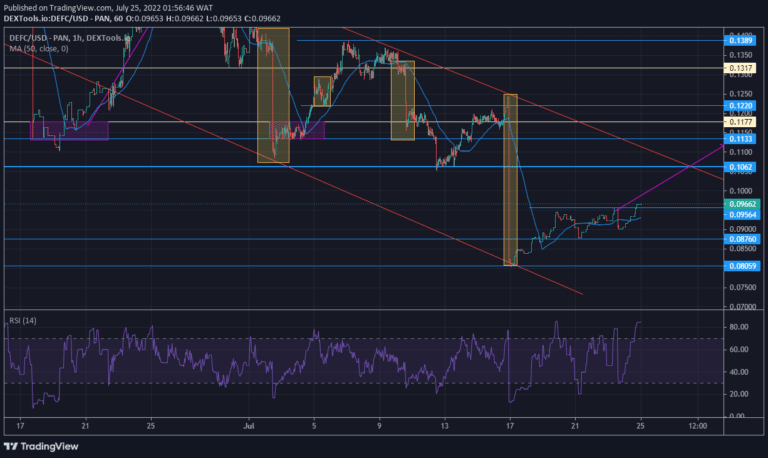The image size is (768, 458).
Task: Click the 12:00 label on time axis
Action: click(697, 426)
